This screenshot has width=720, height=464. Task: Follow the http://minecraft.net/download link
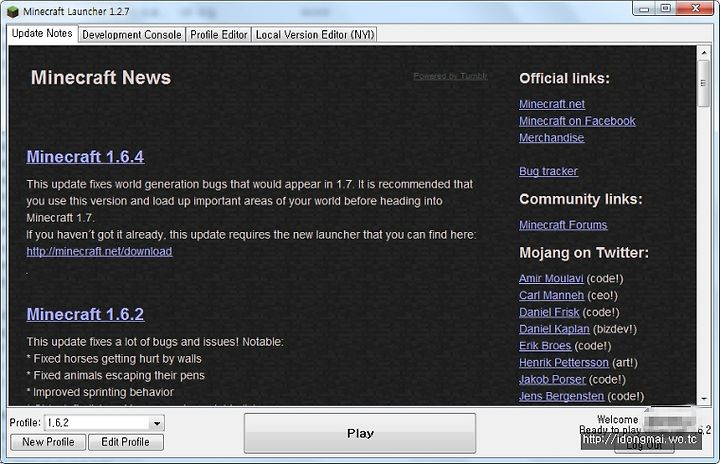pos(99,251)
